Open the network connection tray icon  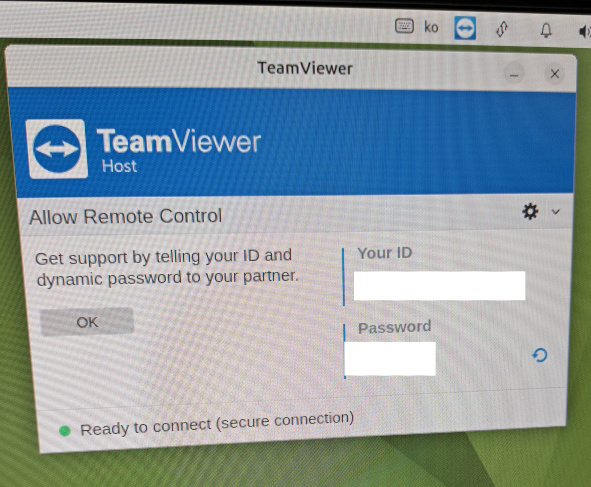pos(502,29)
